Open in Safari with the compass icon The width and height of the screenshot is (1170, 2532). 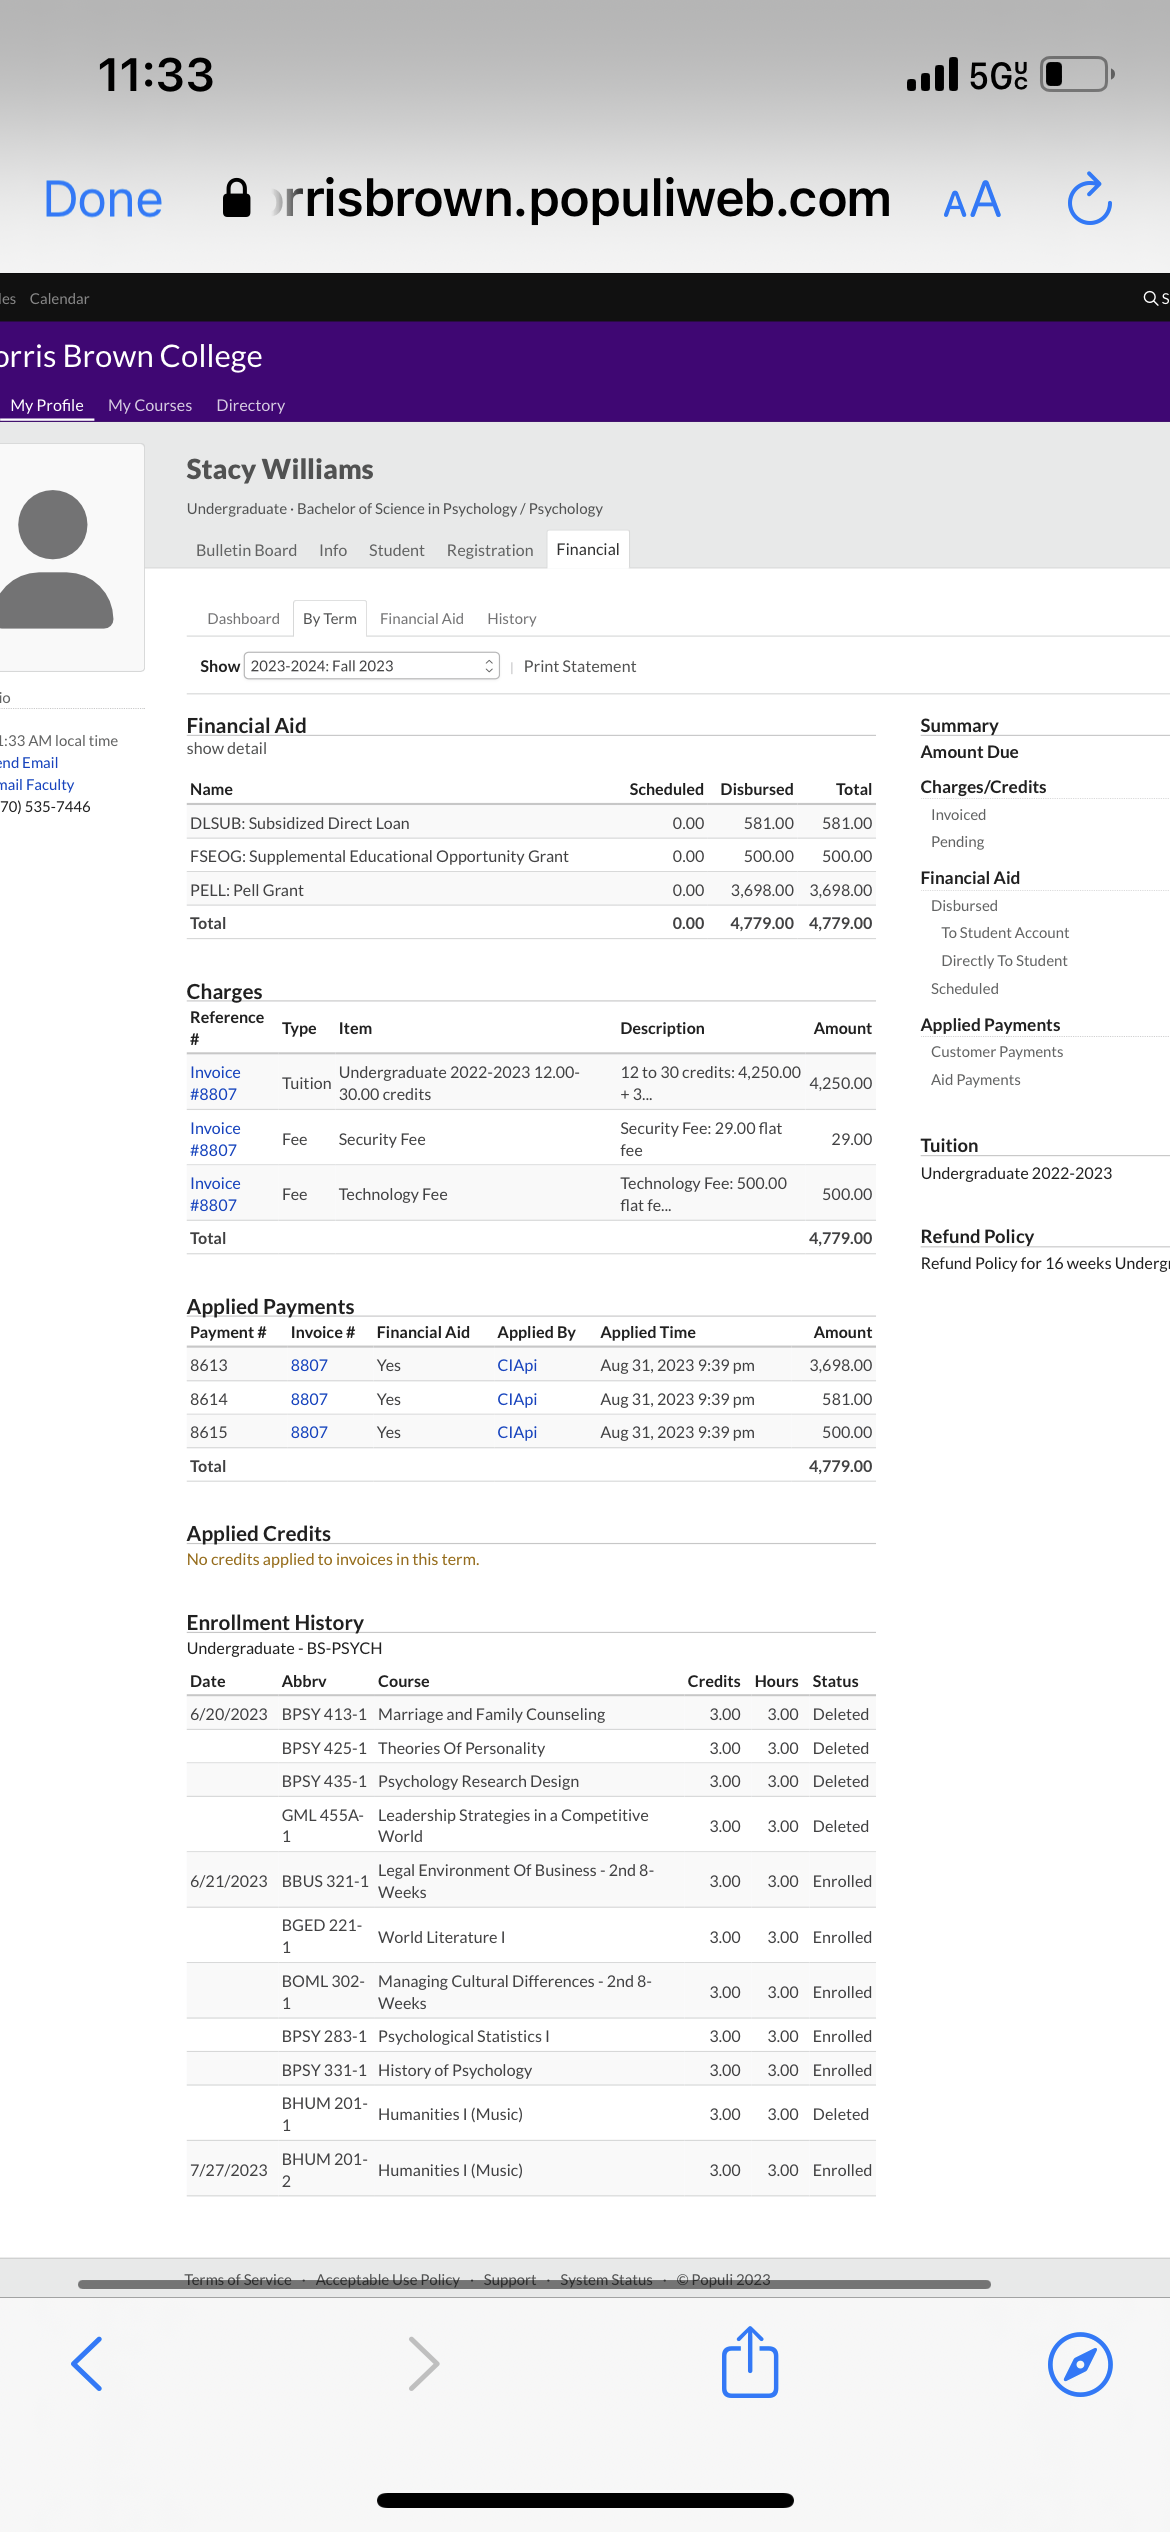click(x=1080, y=2364)
